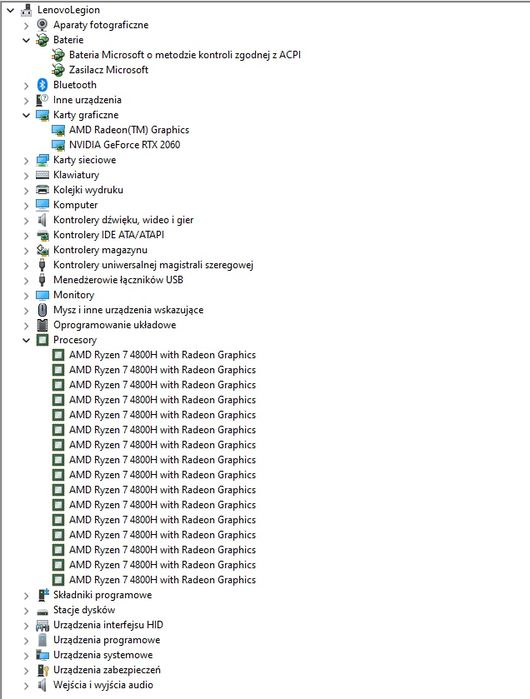Collapse the LenovoLegion root node
The image size is (530, 699).
pos(11,9)
